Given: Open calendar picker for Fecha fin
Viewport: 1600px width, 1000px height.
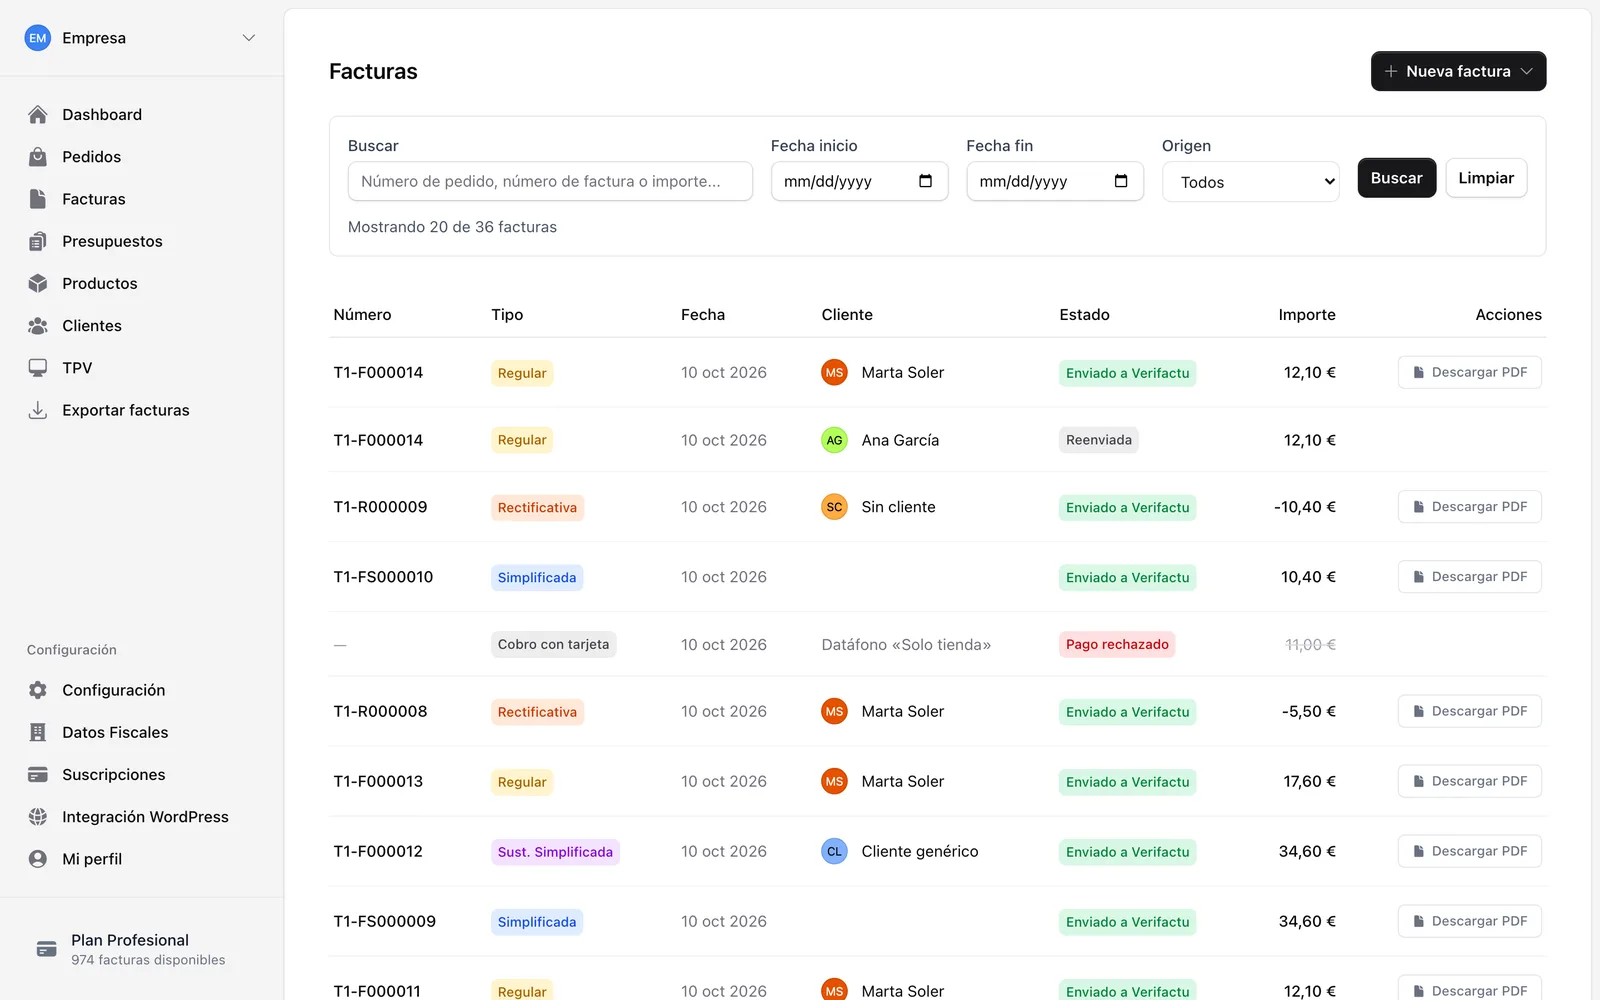Looking at the screenshot, I should [1121, 181].
